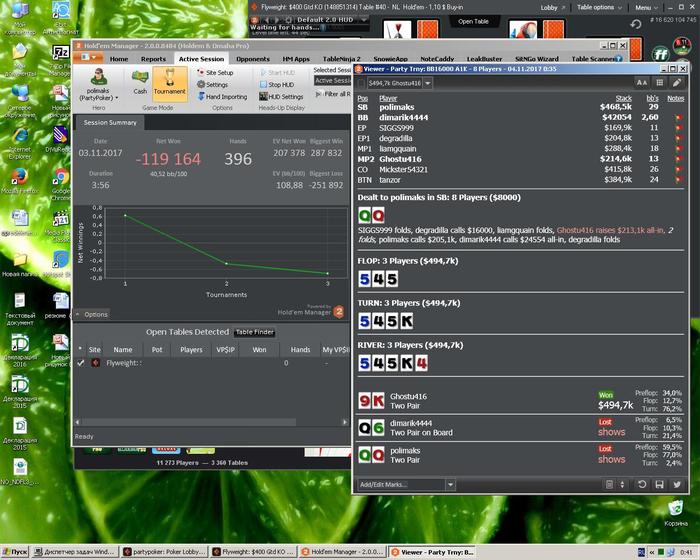Screen dimensions: 700x560
Task: Open LeakBuster ribbon tab
Action: click(x=484, y=59)
